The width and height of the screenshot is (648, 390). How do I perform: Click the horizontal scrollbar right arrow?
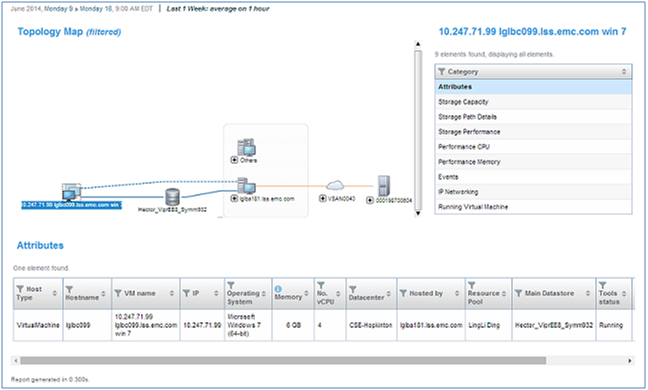[x=630, y=361]
